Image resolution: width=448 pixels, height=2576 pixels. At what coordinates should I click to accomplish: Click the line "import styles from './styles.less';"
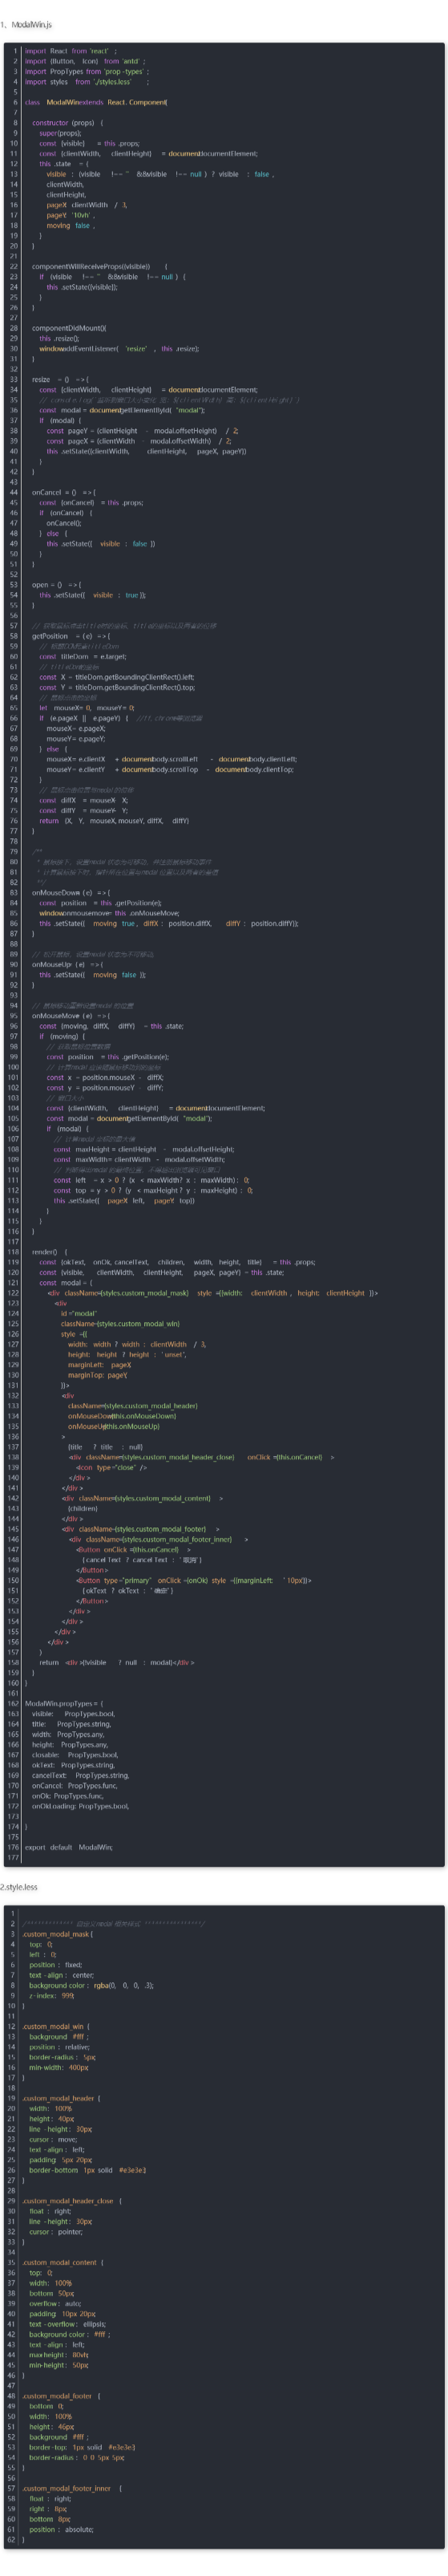coord(87,82)
